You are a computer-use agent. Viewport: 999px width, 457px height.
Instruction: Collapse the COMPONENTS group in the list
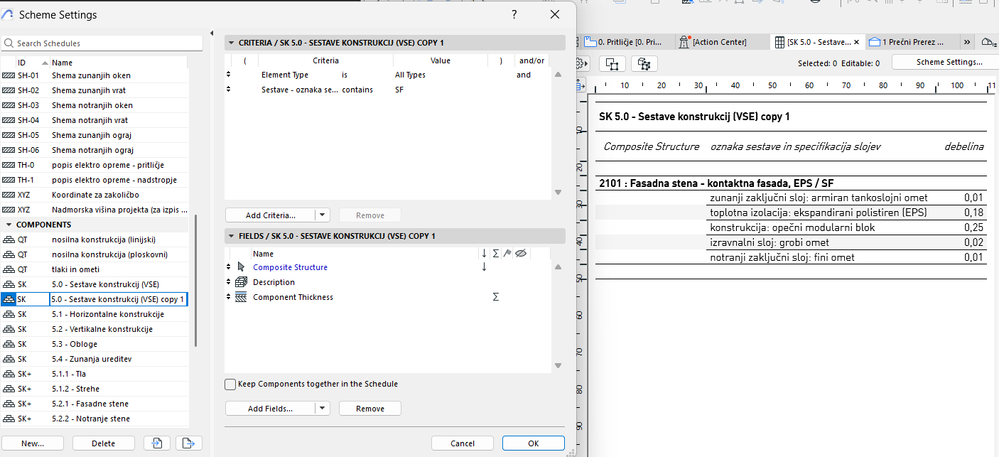[x=8, y=225]
